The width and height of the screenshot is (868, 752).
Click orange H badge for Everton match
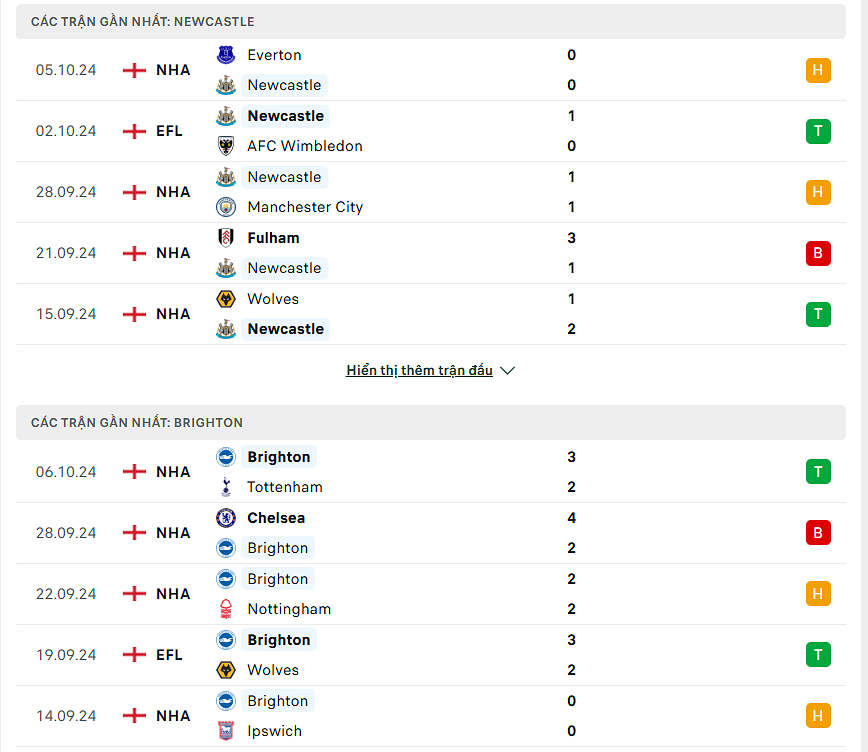pyautogui.click(x=818, y=70)
